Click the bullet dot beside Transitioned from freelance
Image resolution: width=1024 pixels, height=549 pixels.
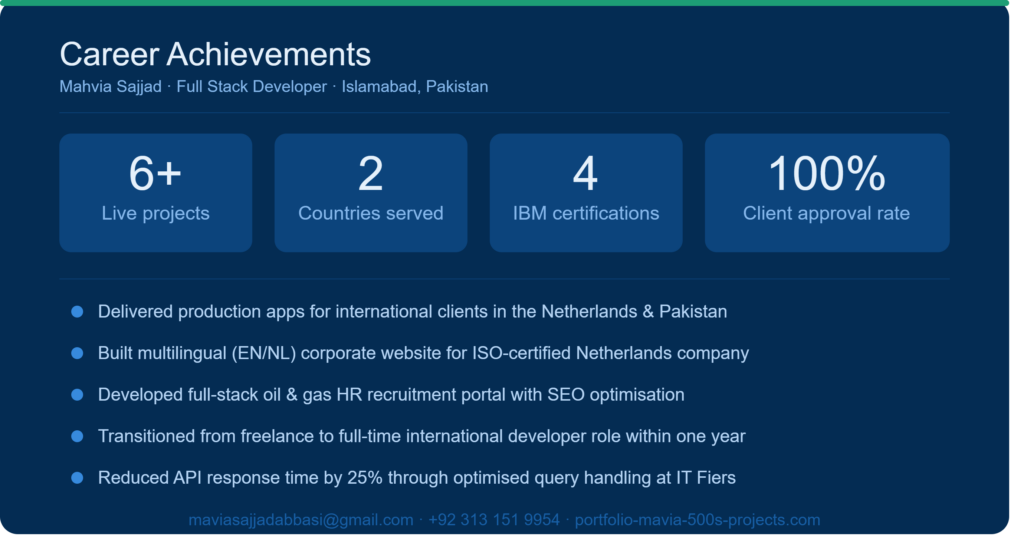(x=77, y=436)
